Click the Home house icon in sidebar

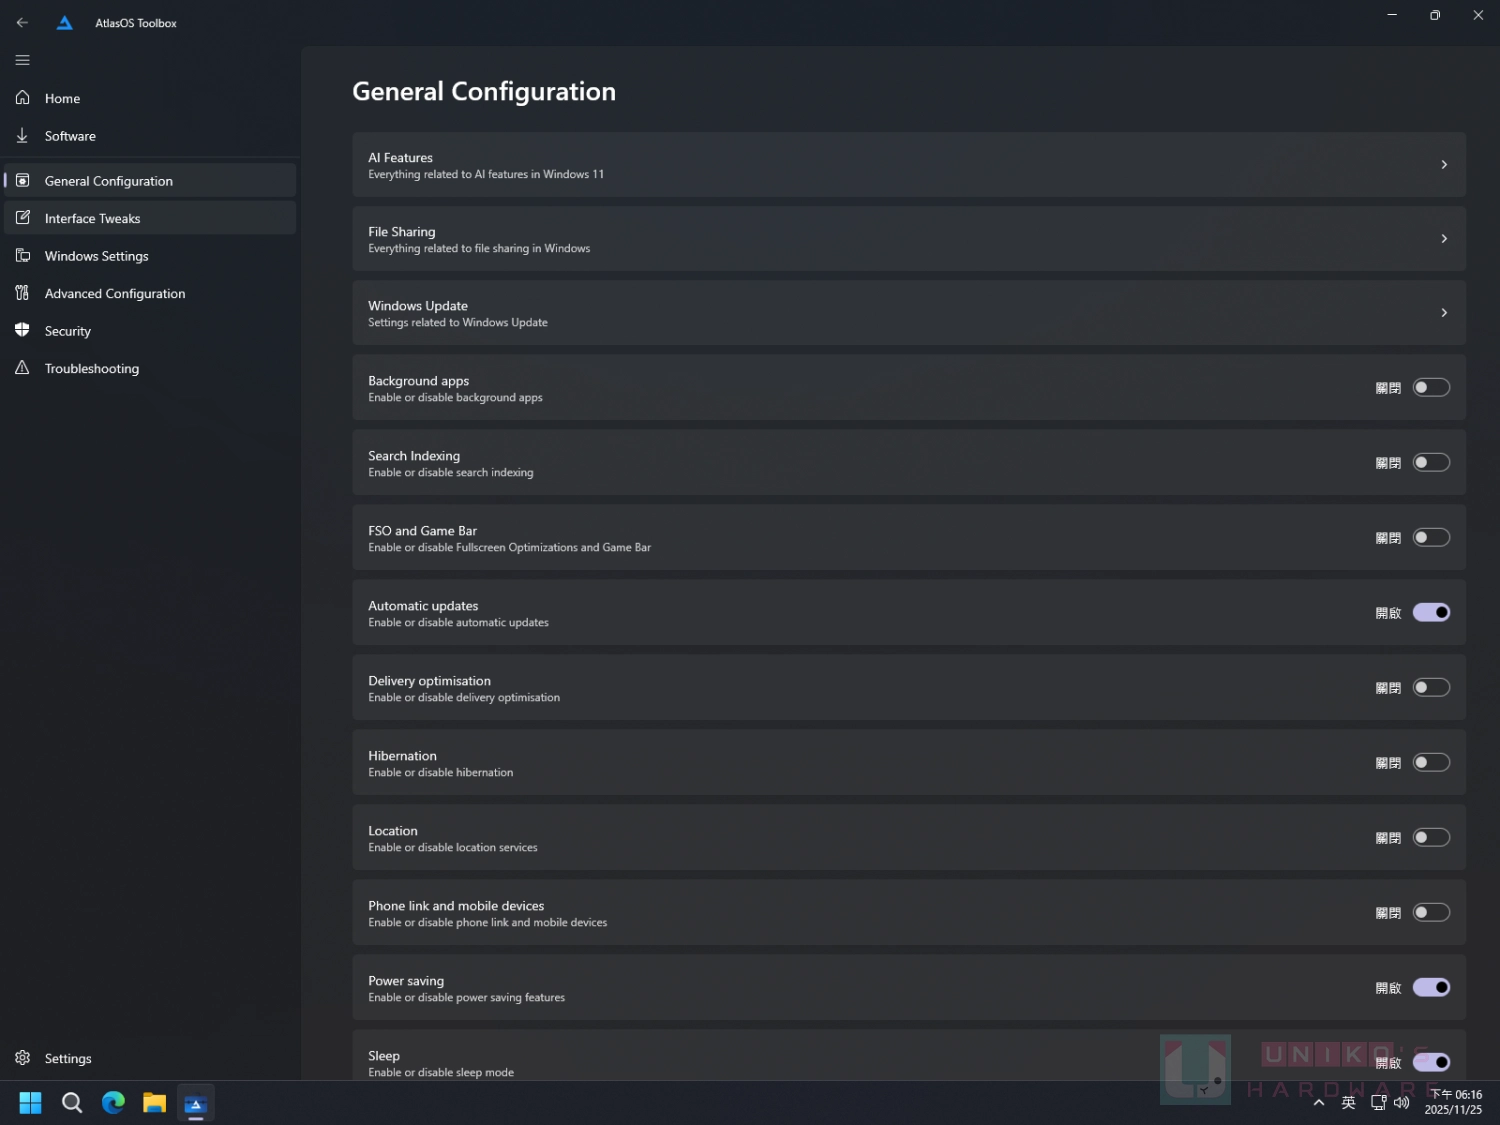[22, 98]
